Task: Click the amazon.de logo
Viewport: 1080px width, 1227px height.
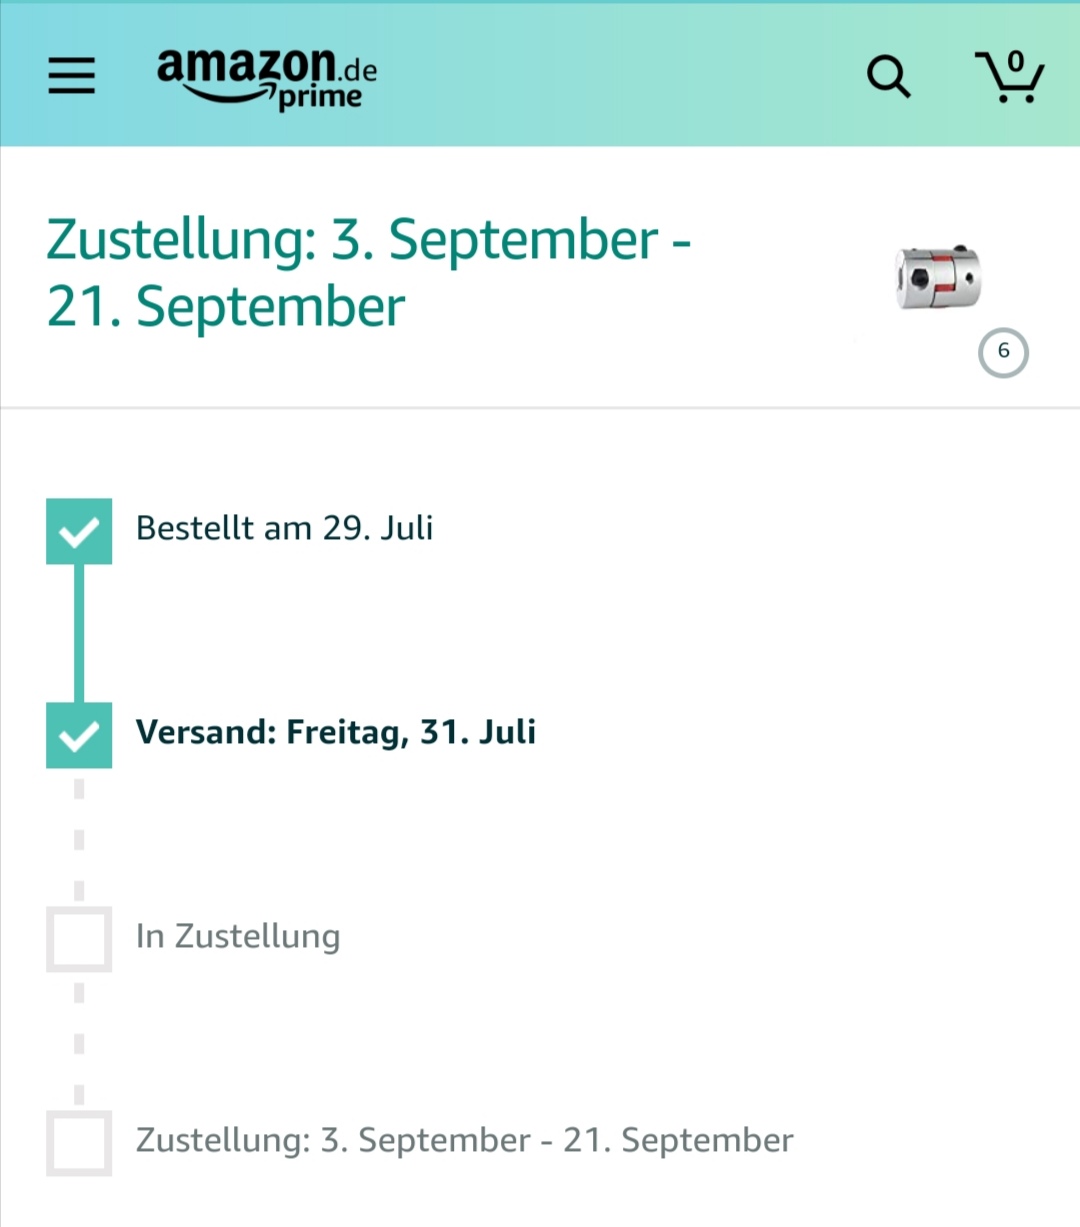Action: [x=267, y=78]
